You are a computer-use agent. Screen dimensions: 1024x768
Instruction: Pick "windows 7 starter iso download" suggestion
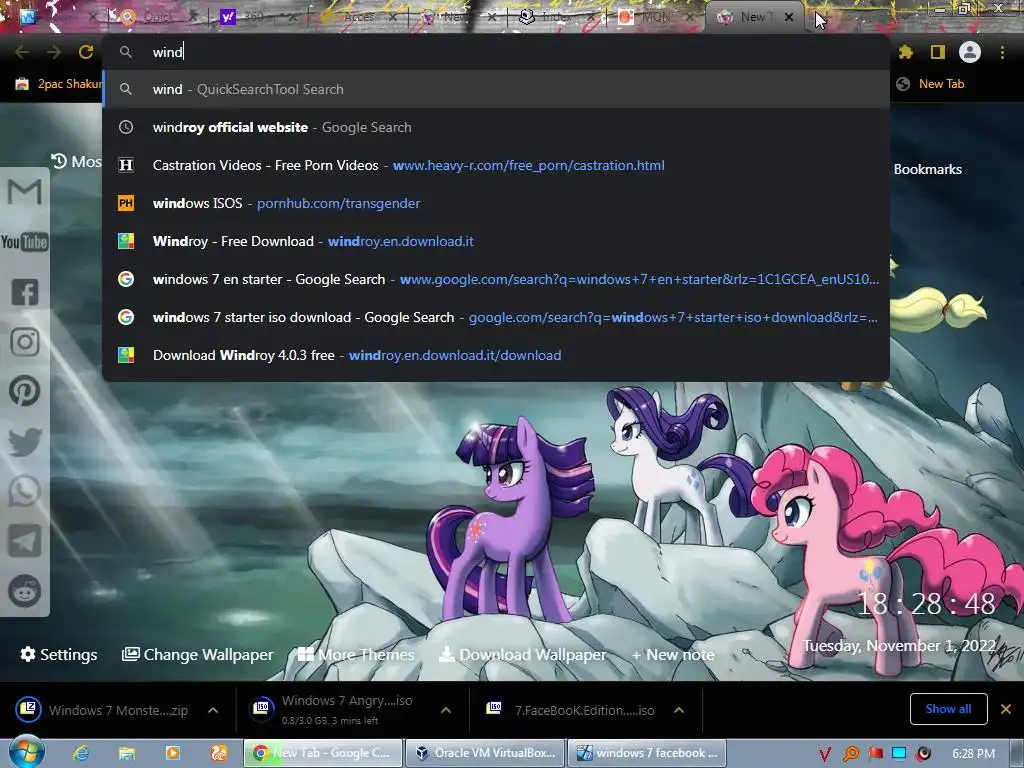496,317
